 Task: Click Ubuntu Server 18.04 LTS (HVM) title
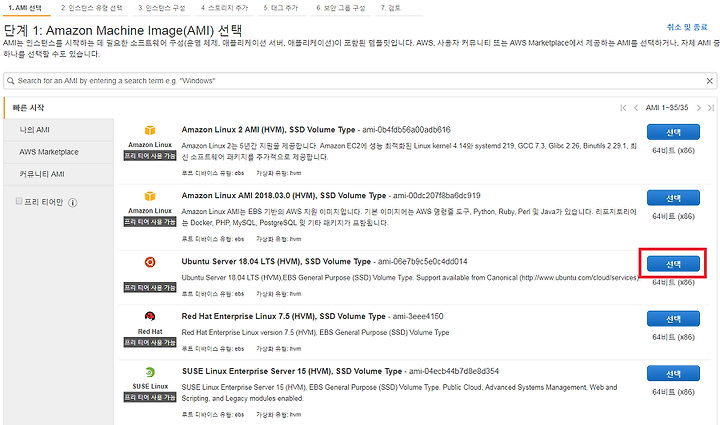click(x=276, y=262)
